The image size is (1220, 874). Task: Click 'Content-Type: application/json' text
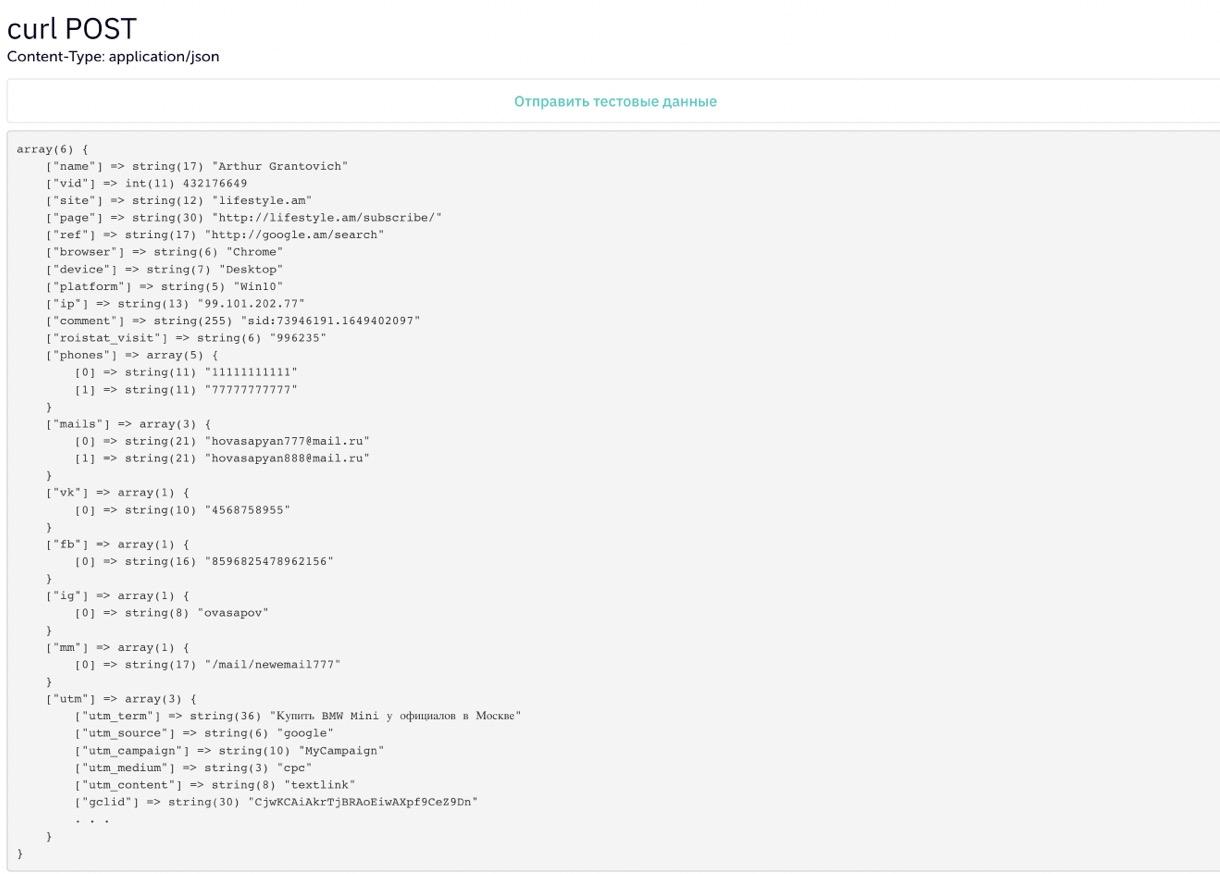tap(113, 57)
